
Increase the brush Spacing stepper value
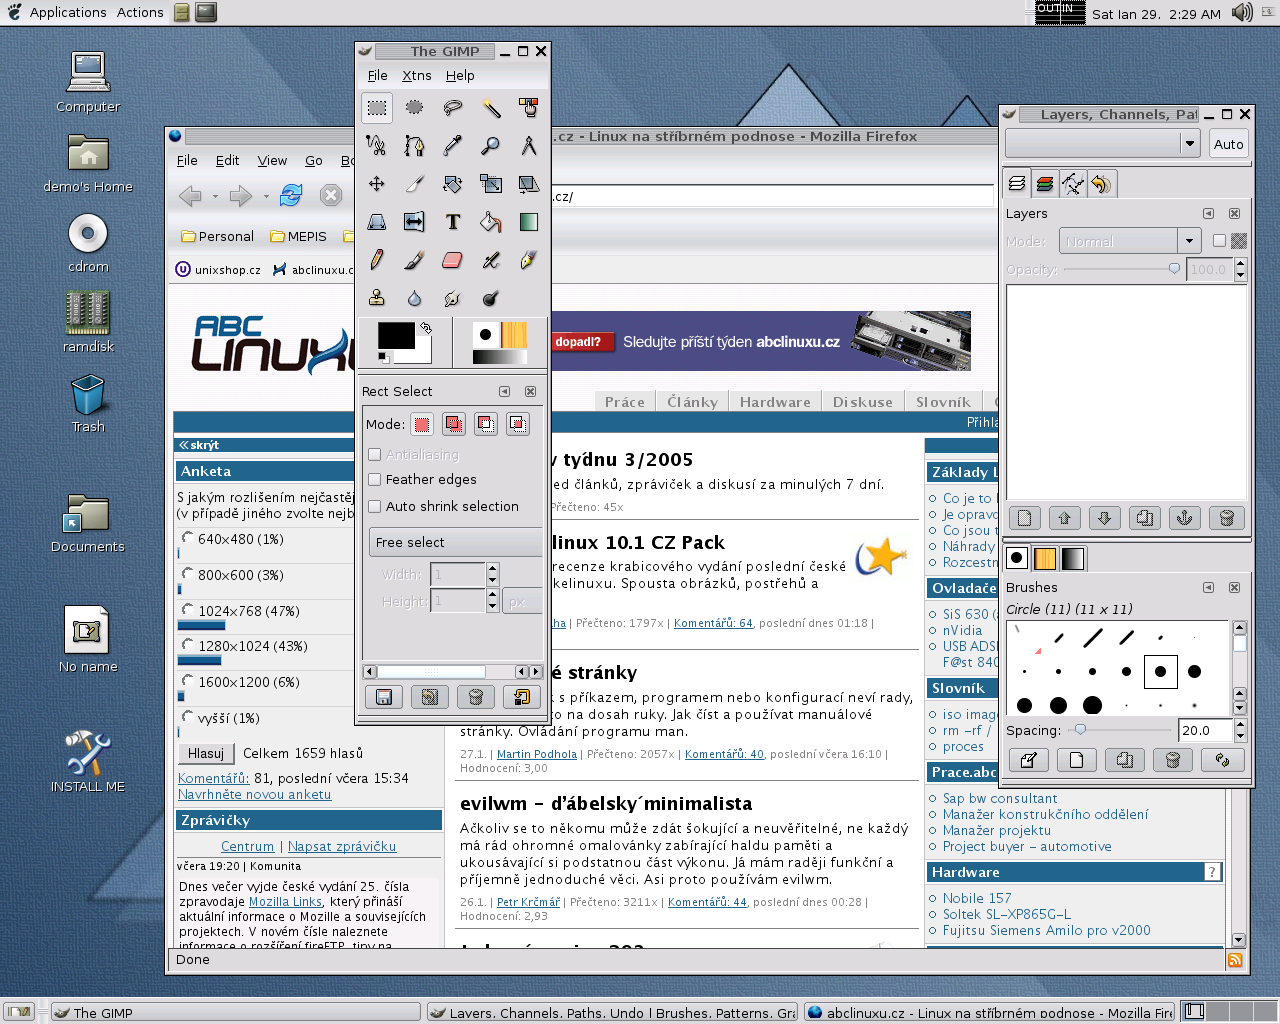pyautogui.click(x=1241, y=725)
